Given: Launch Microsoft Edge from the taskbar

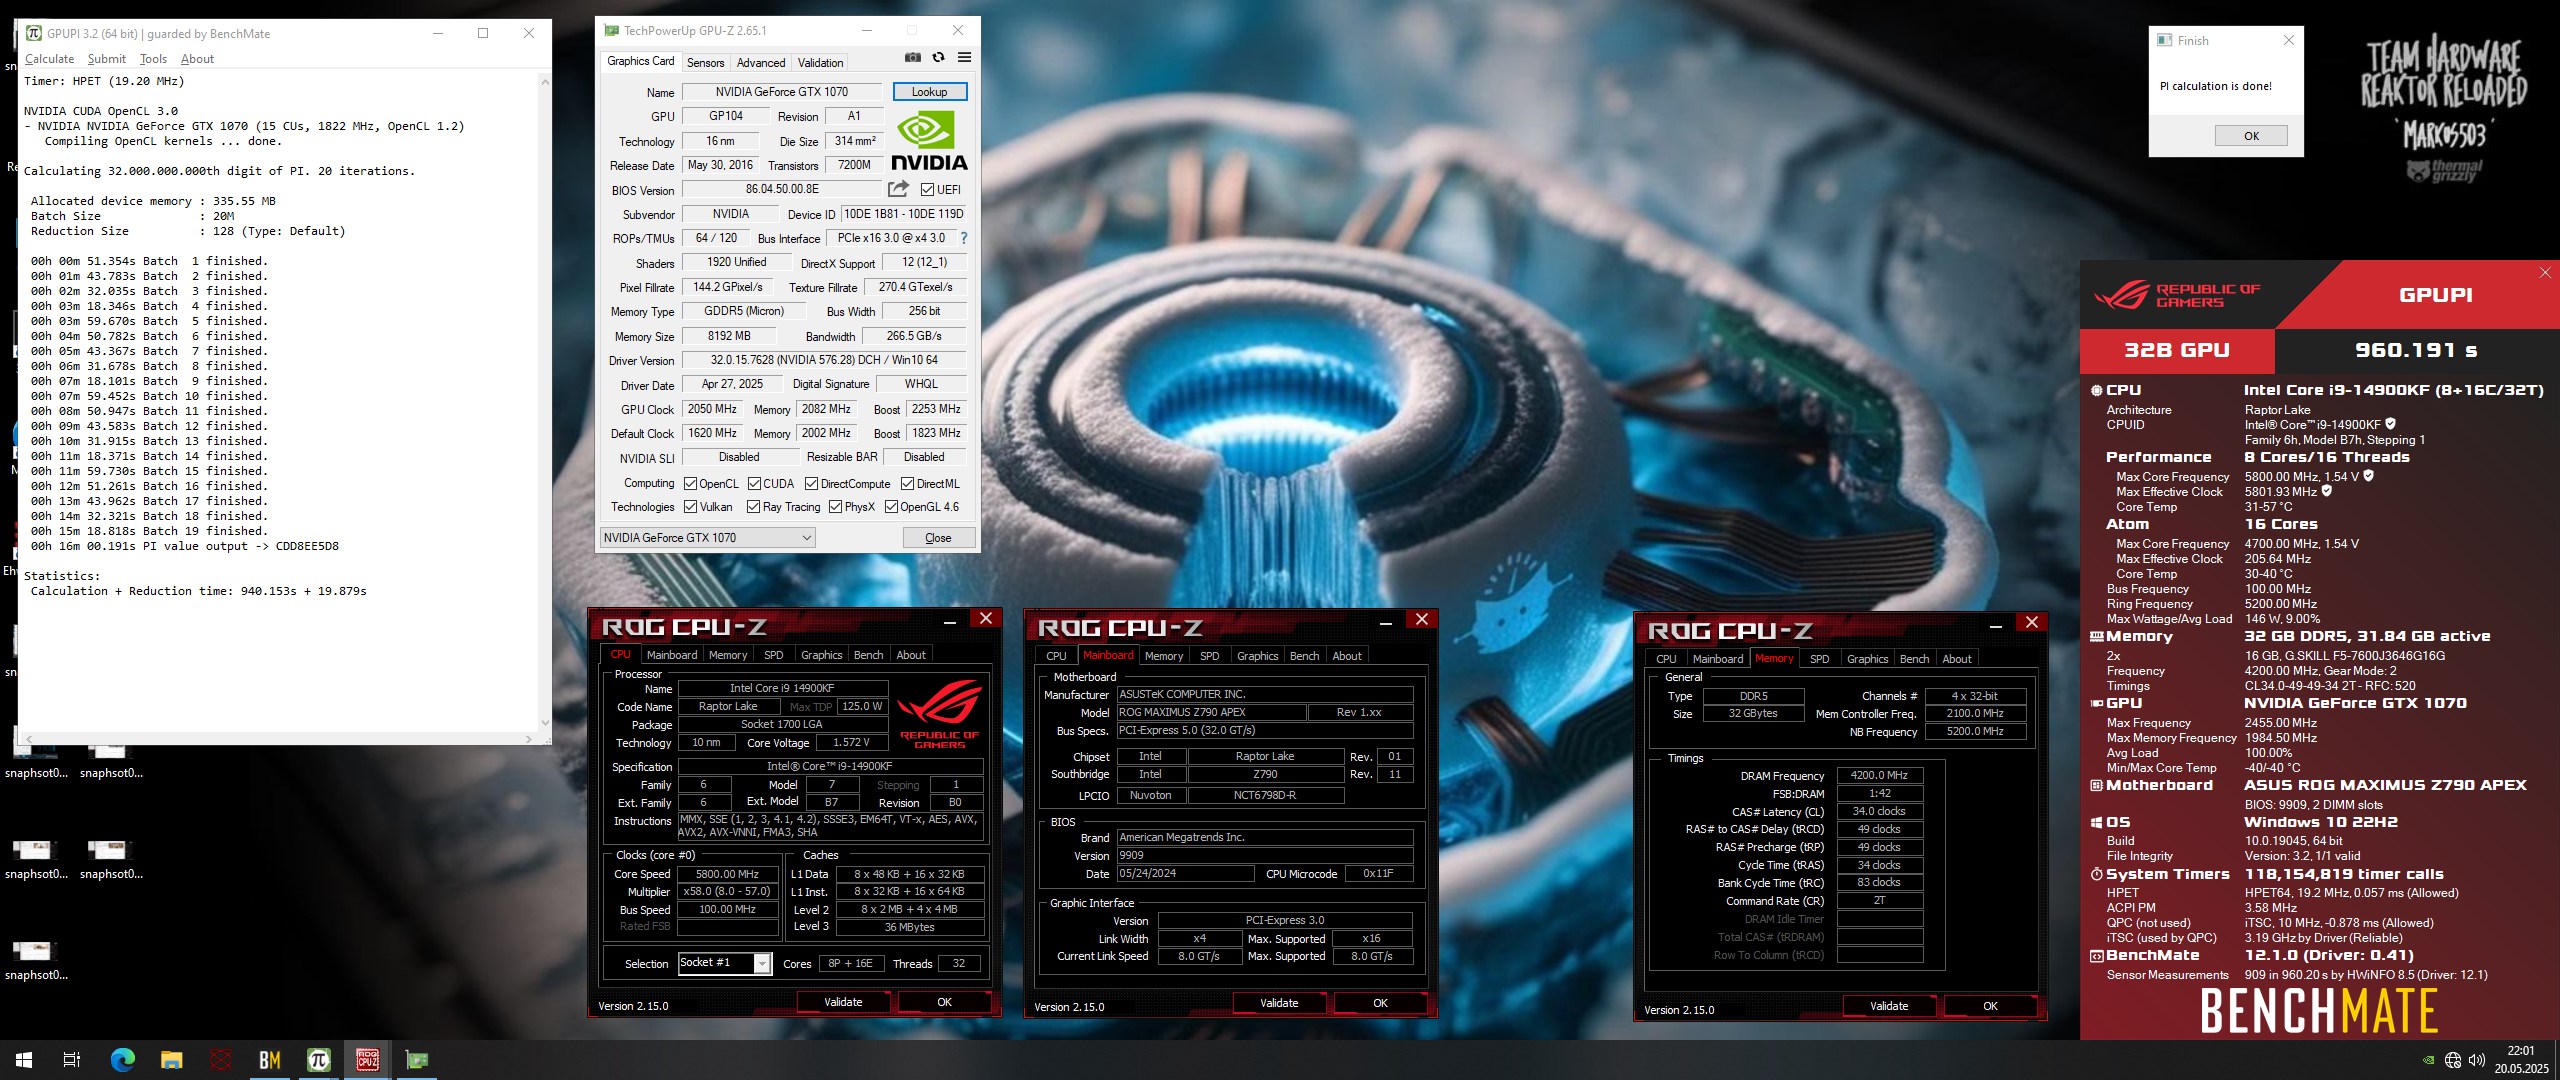Looking at the screenshot, I should point(122,1060).
